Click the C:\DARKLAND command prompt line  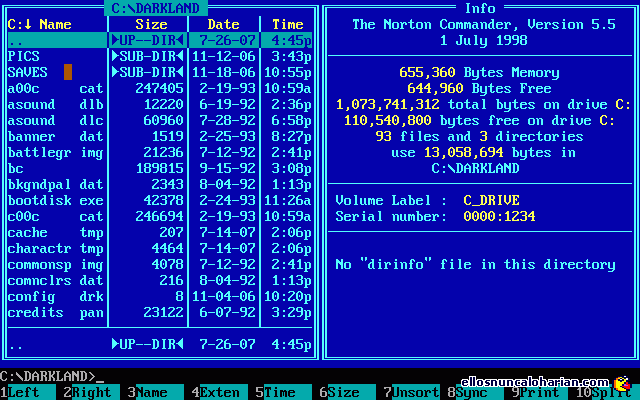tap(50, 377)
